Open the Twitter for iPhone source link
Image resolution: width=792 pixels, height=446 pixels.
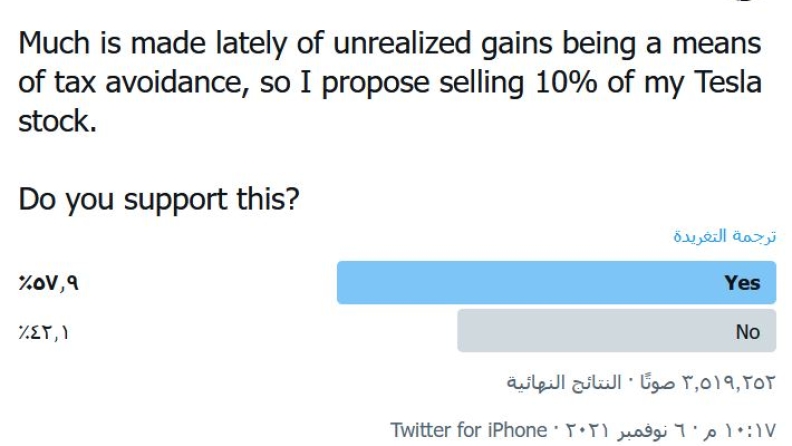468,431
